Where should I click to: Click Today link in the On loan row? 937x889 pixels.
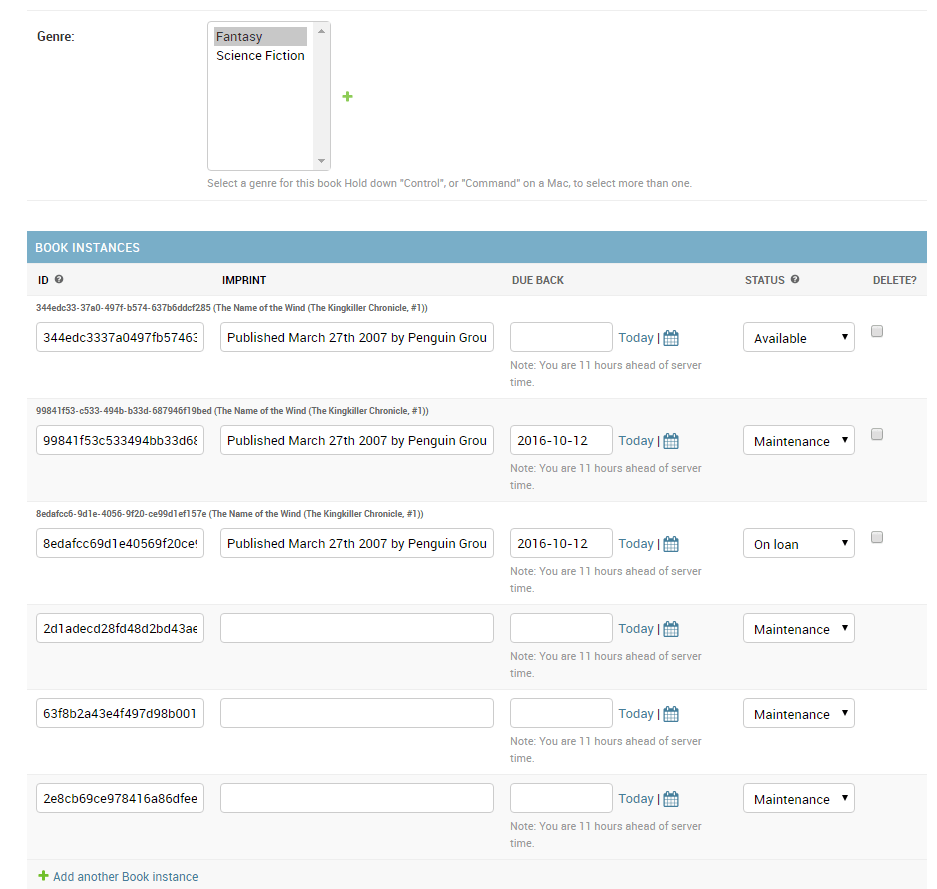coord(636,543)
